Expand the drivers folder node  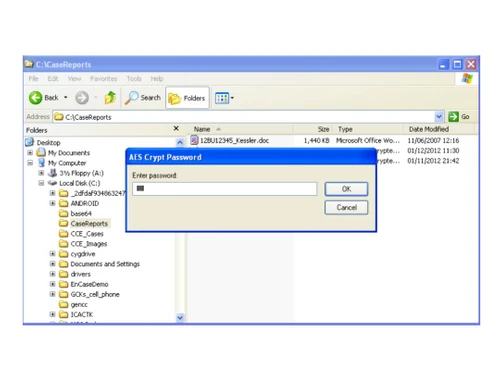52,274
